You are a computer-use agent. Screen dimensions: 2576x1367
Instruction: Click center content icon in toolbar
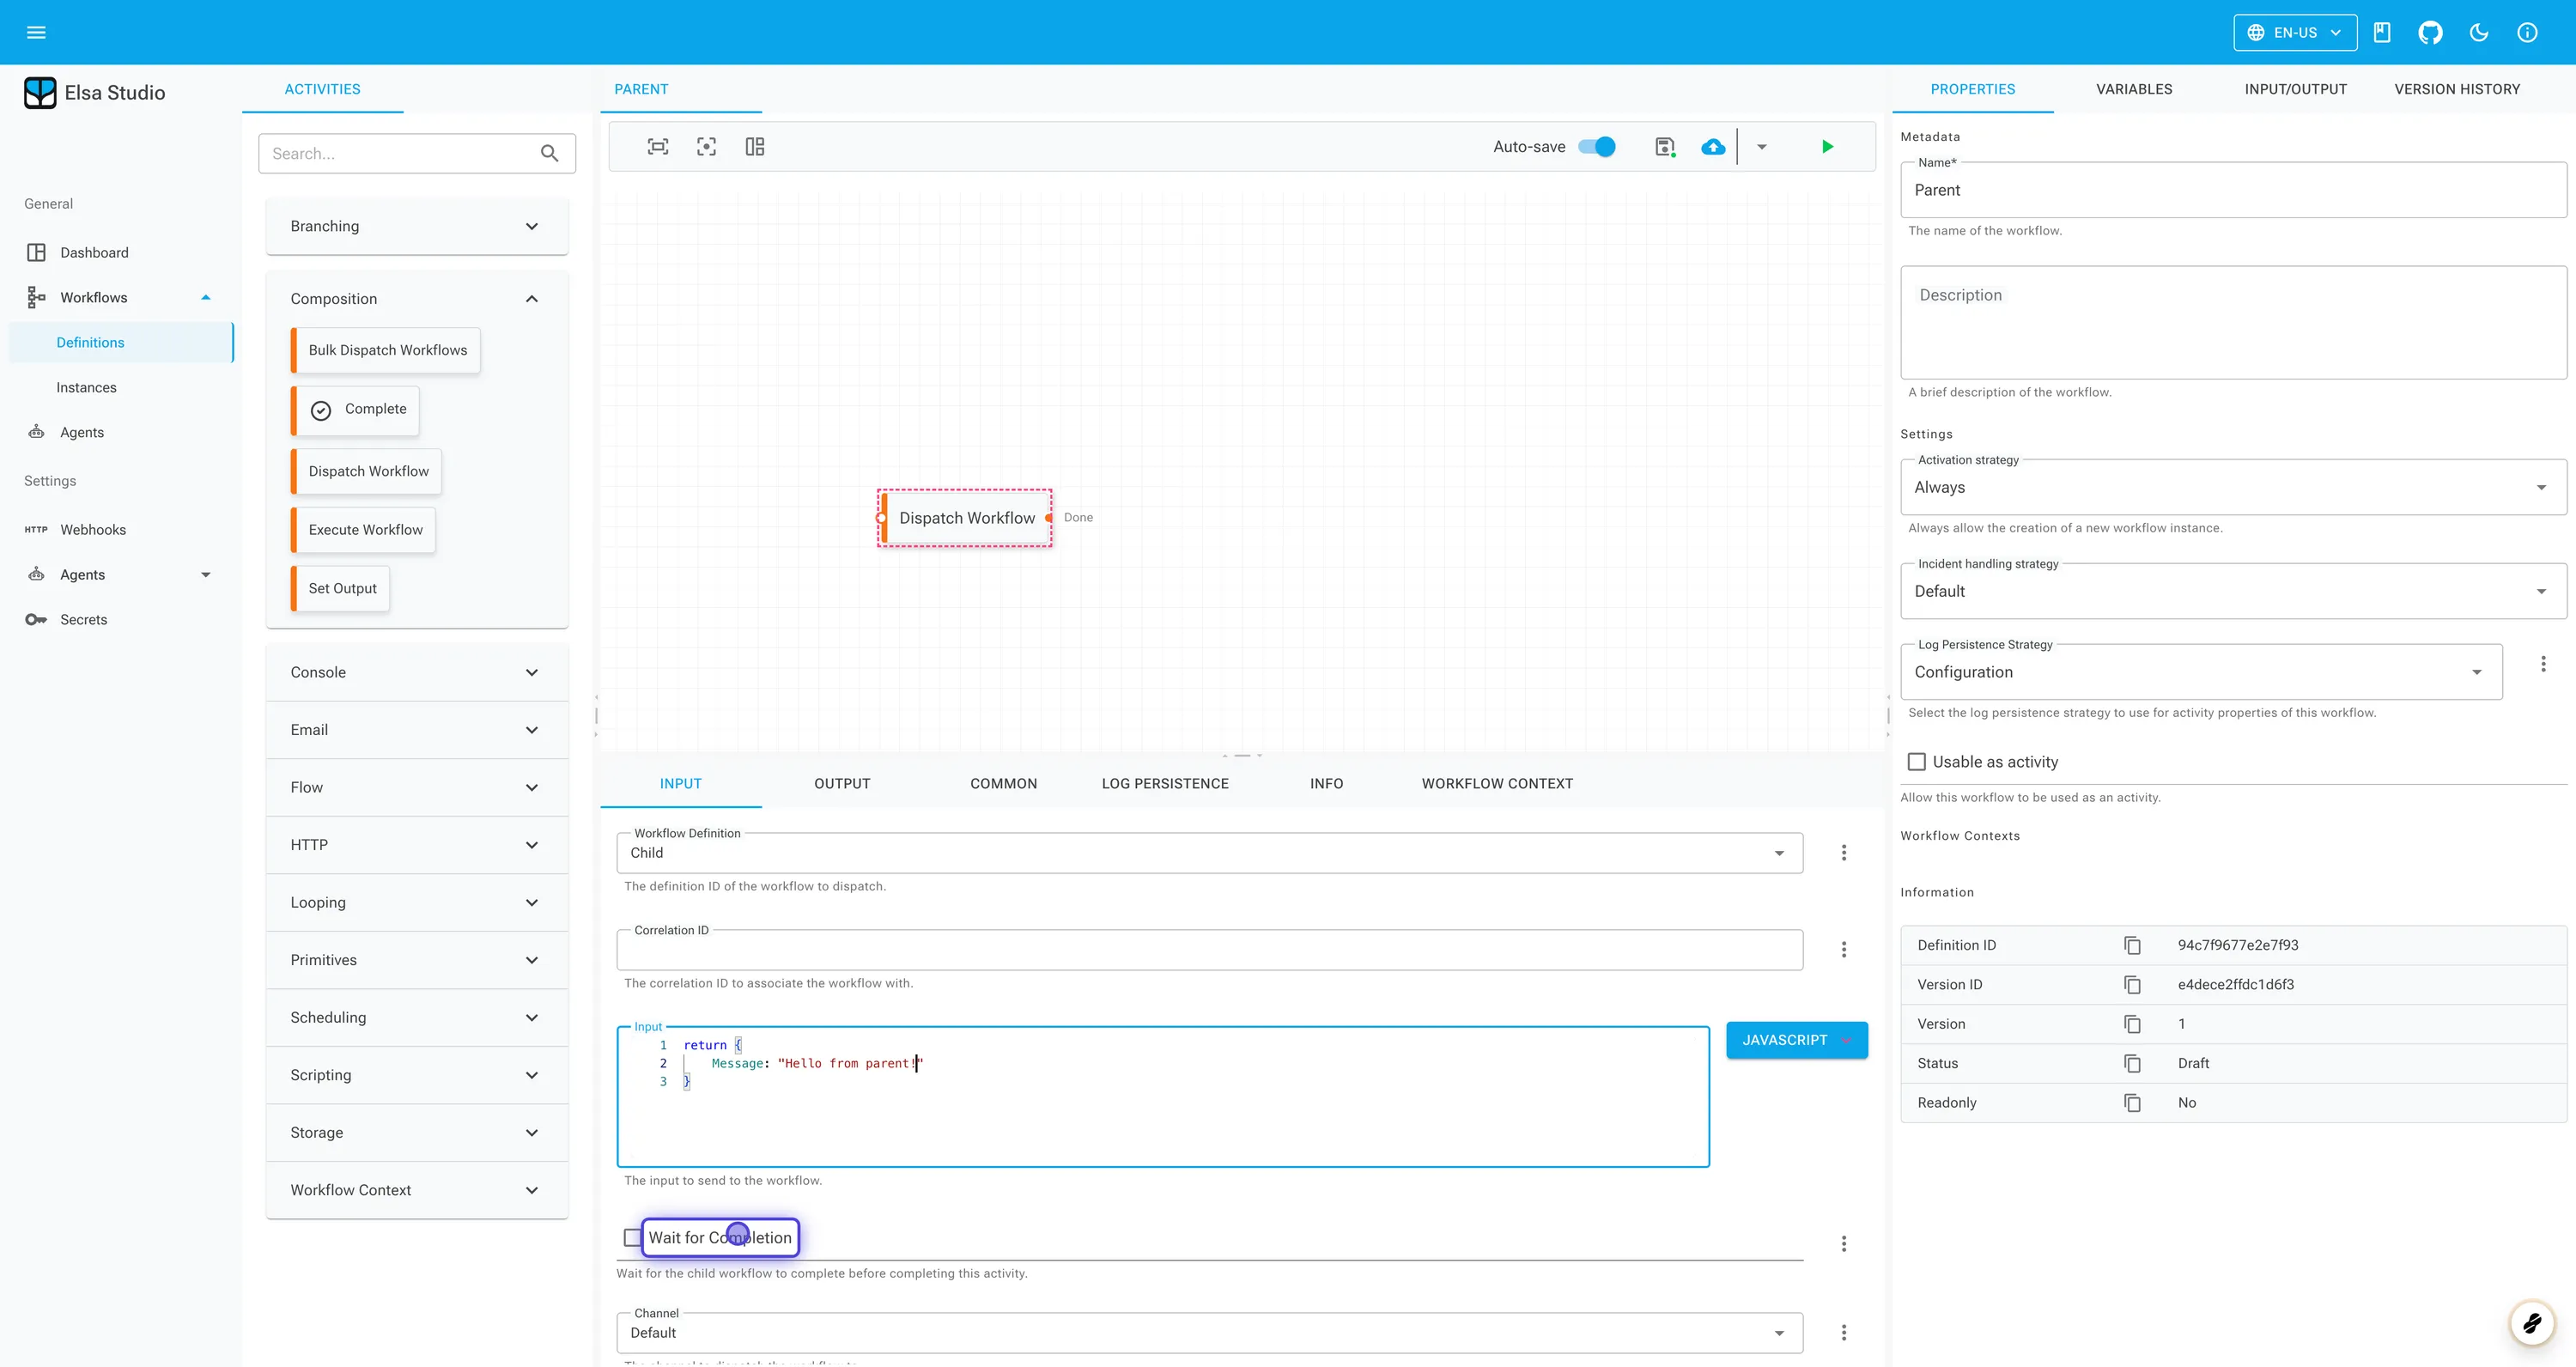[x=706, y=147]
